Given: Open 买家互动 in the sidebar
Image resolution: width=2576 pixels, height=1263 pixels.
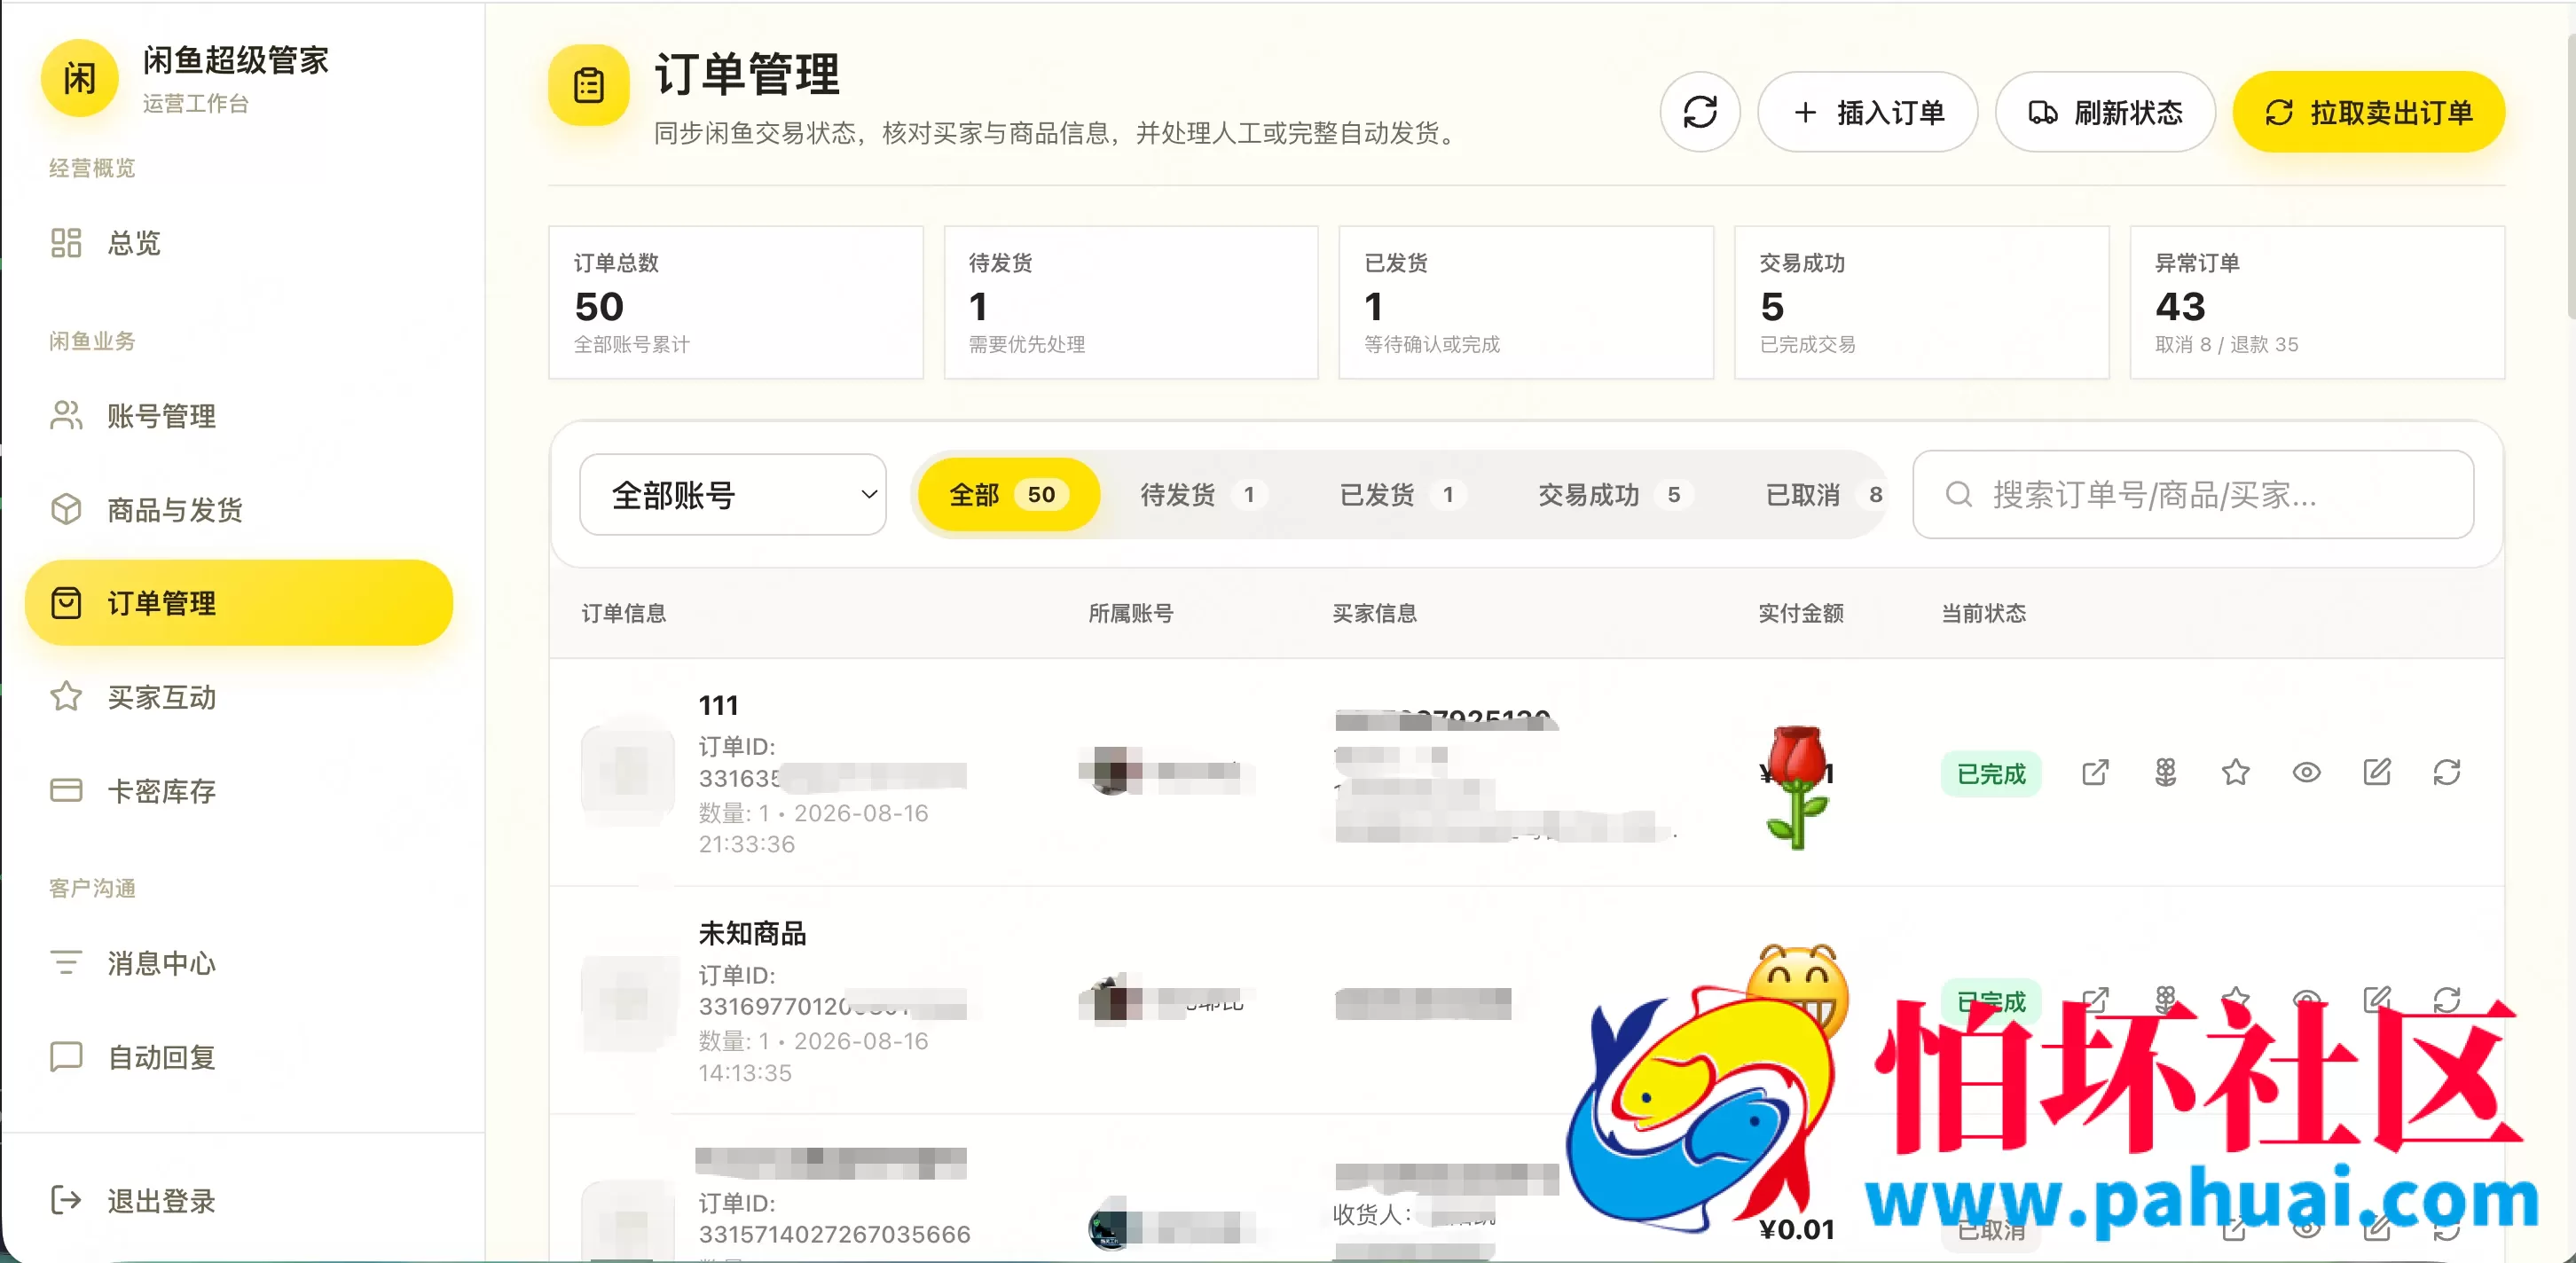Looking at the screenshot, I should [239, 697].
